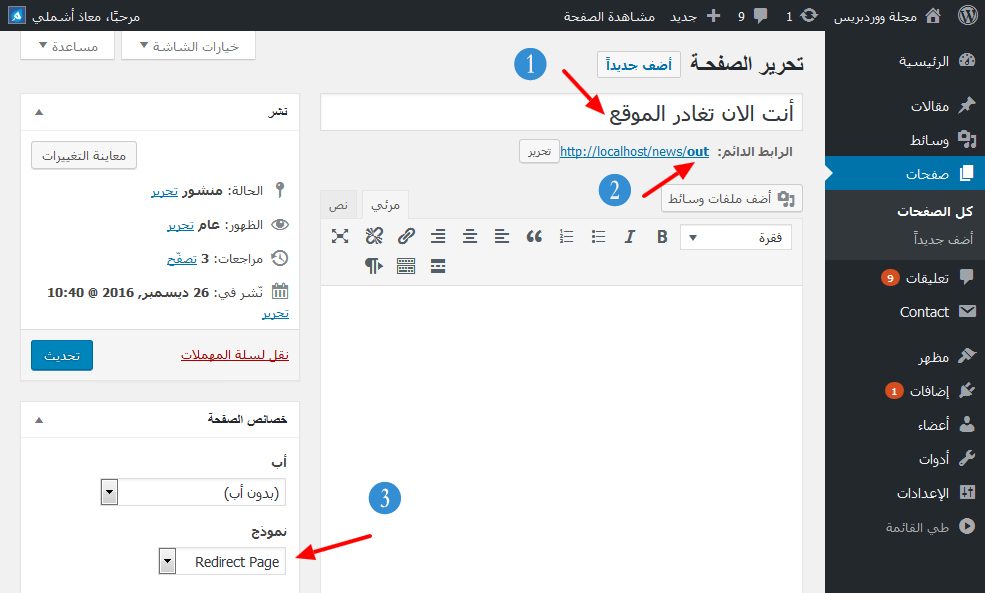
Task: Open the template dropdown showing Redirect Page
Action: [222, 562]
